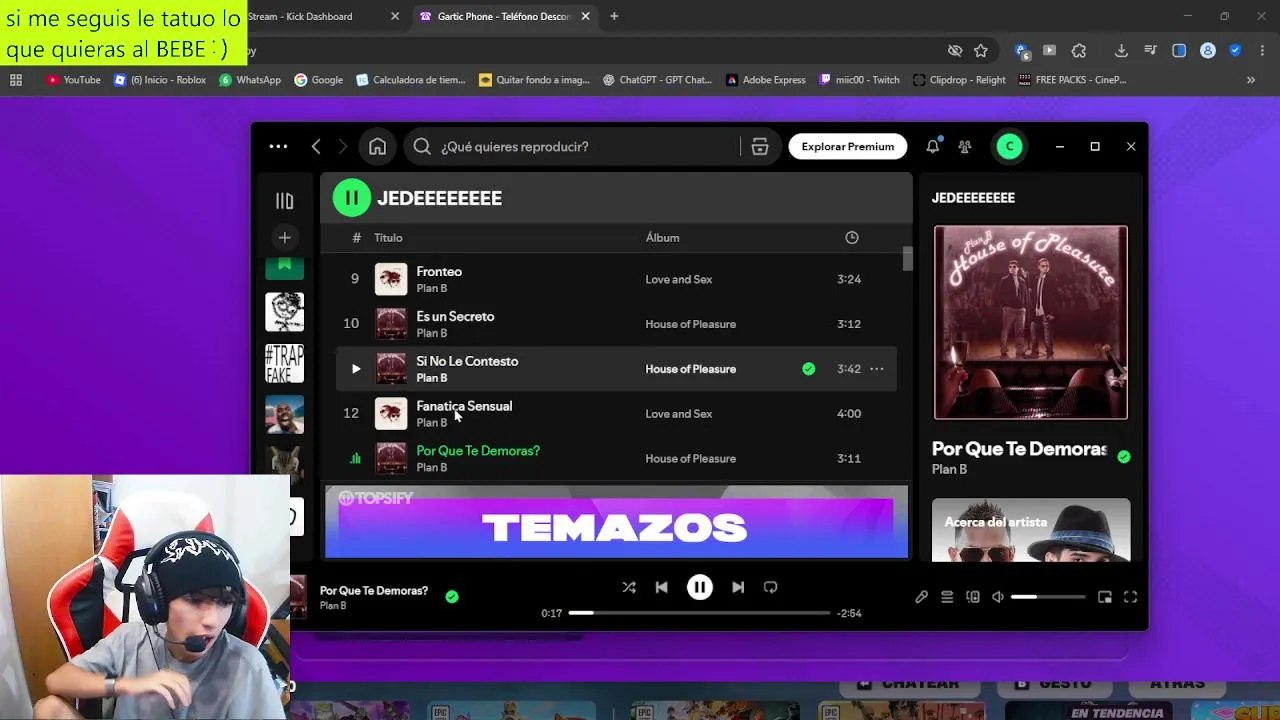
Task: Open the miniplayer
Action: 1105,597
